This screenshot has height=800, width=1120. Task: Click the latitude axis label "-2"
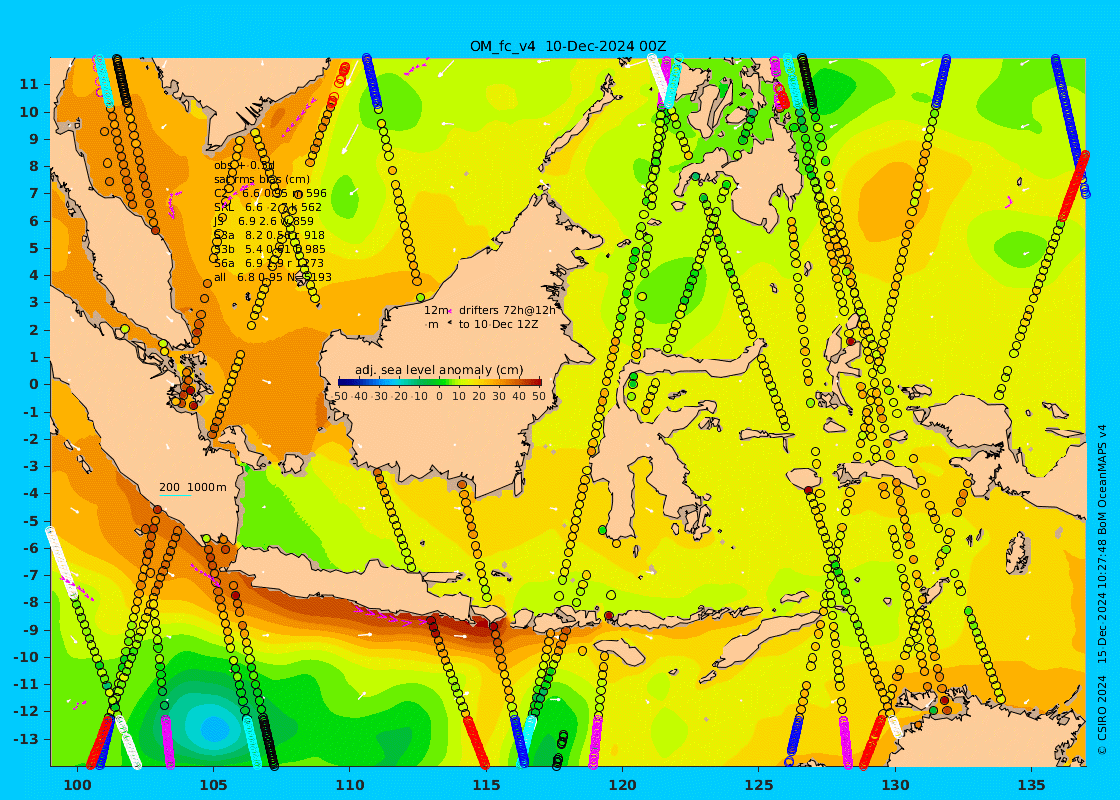click(30, 439)
